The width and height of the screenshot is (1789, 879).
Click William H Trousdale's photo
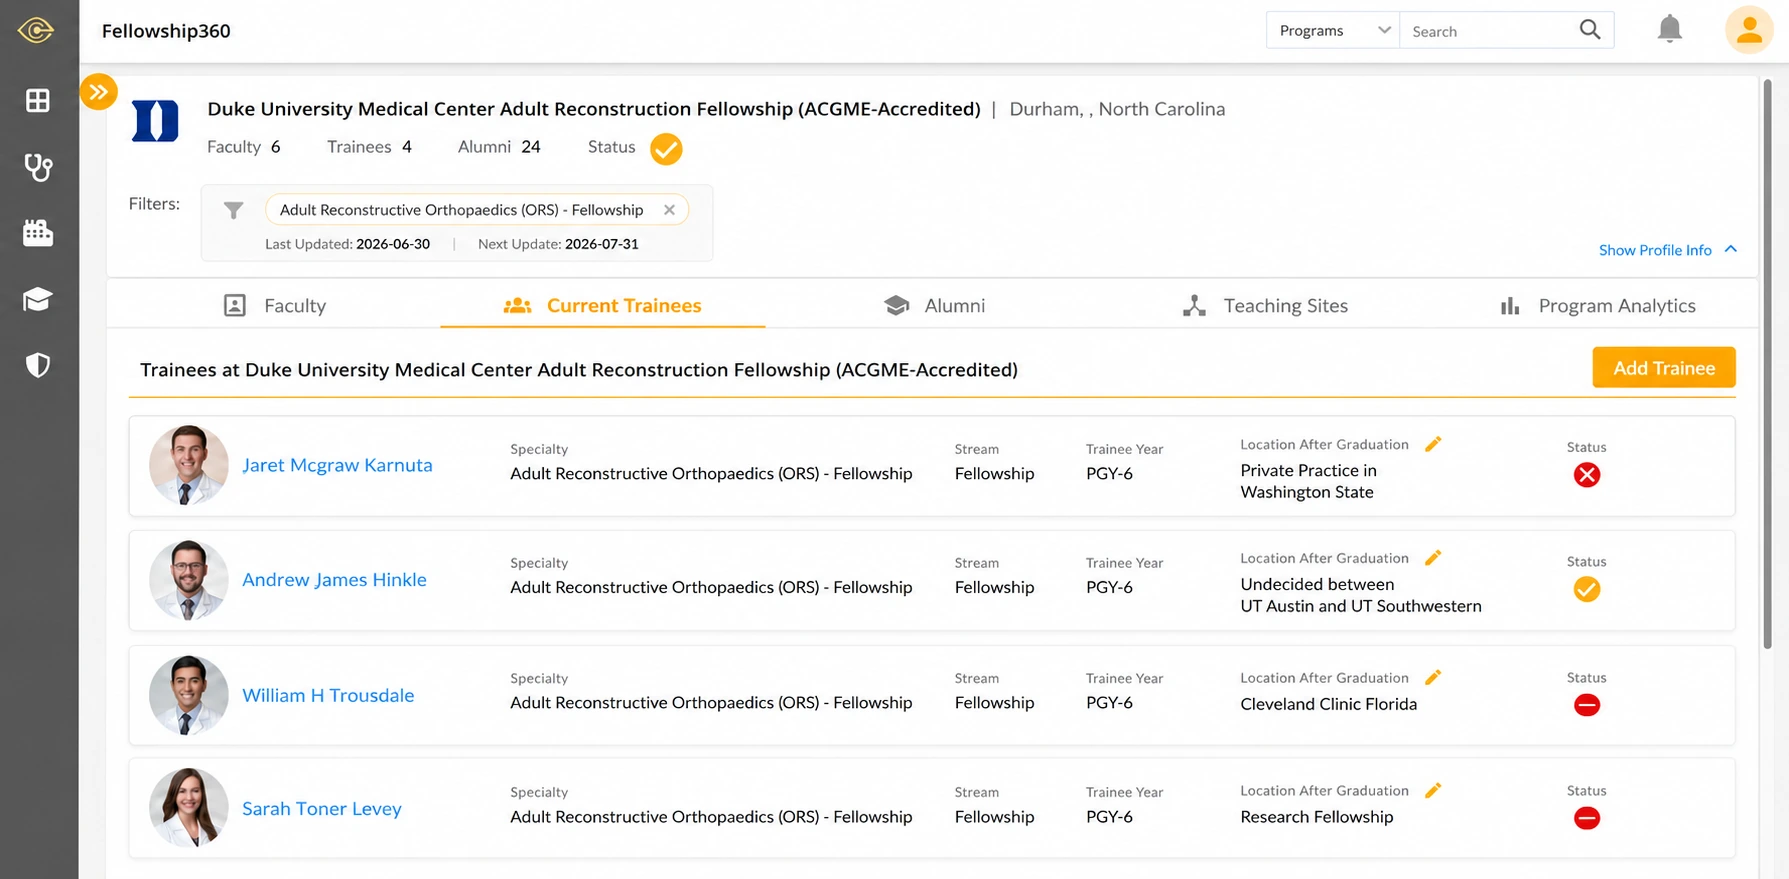[x=189, y=695]
